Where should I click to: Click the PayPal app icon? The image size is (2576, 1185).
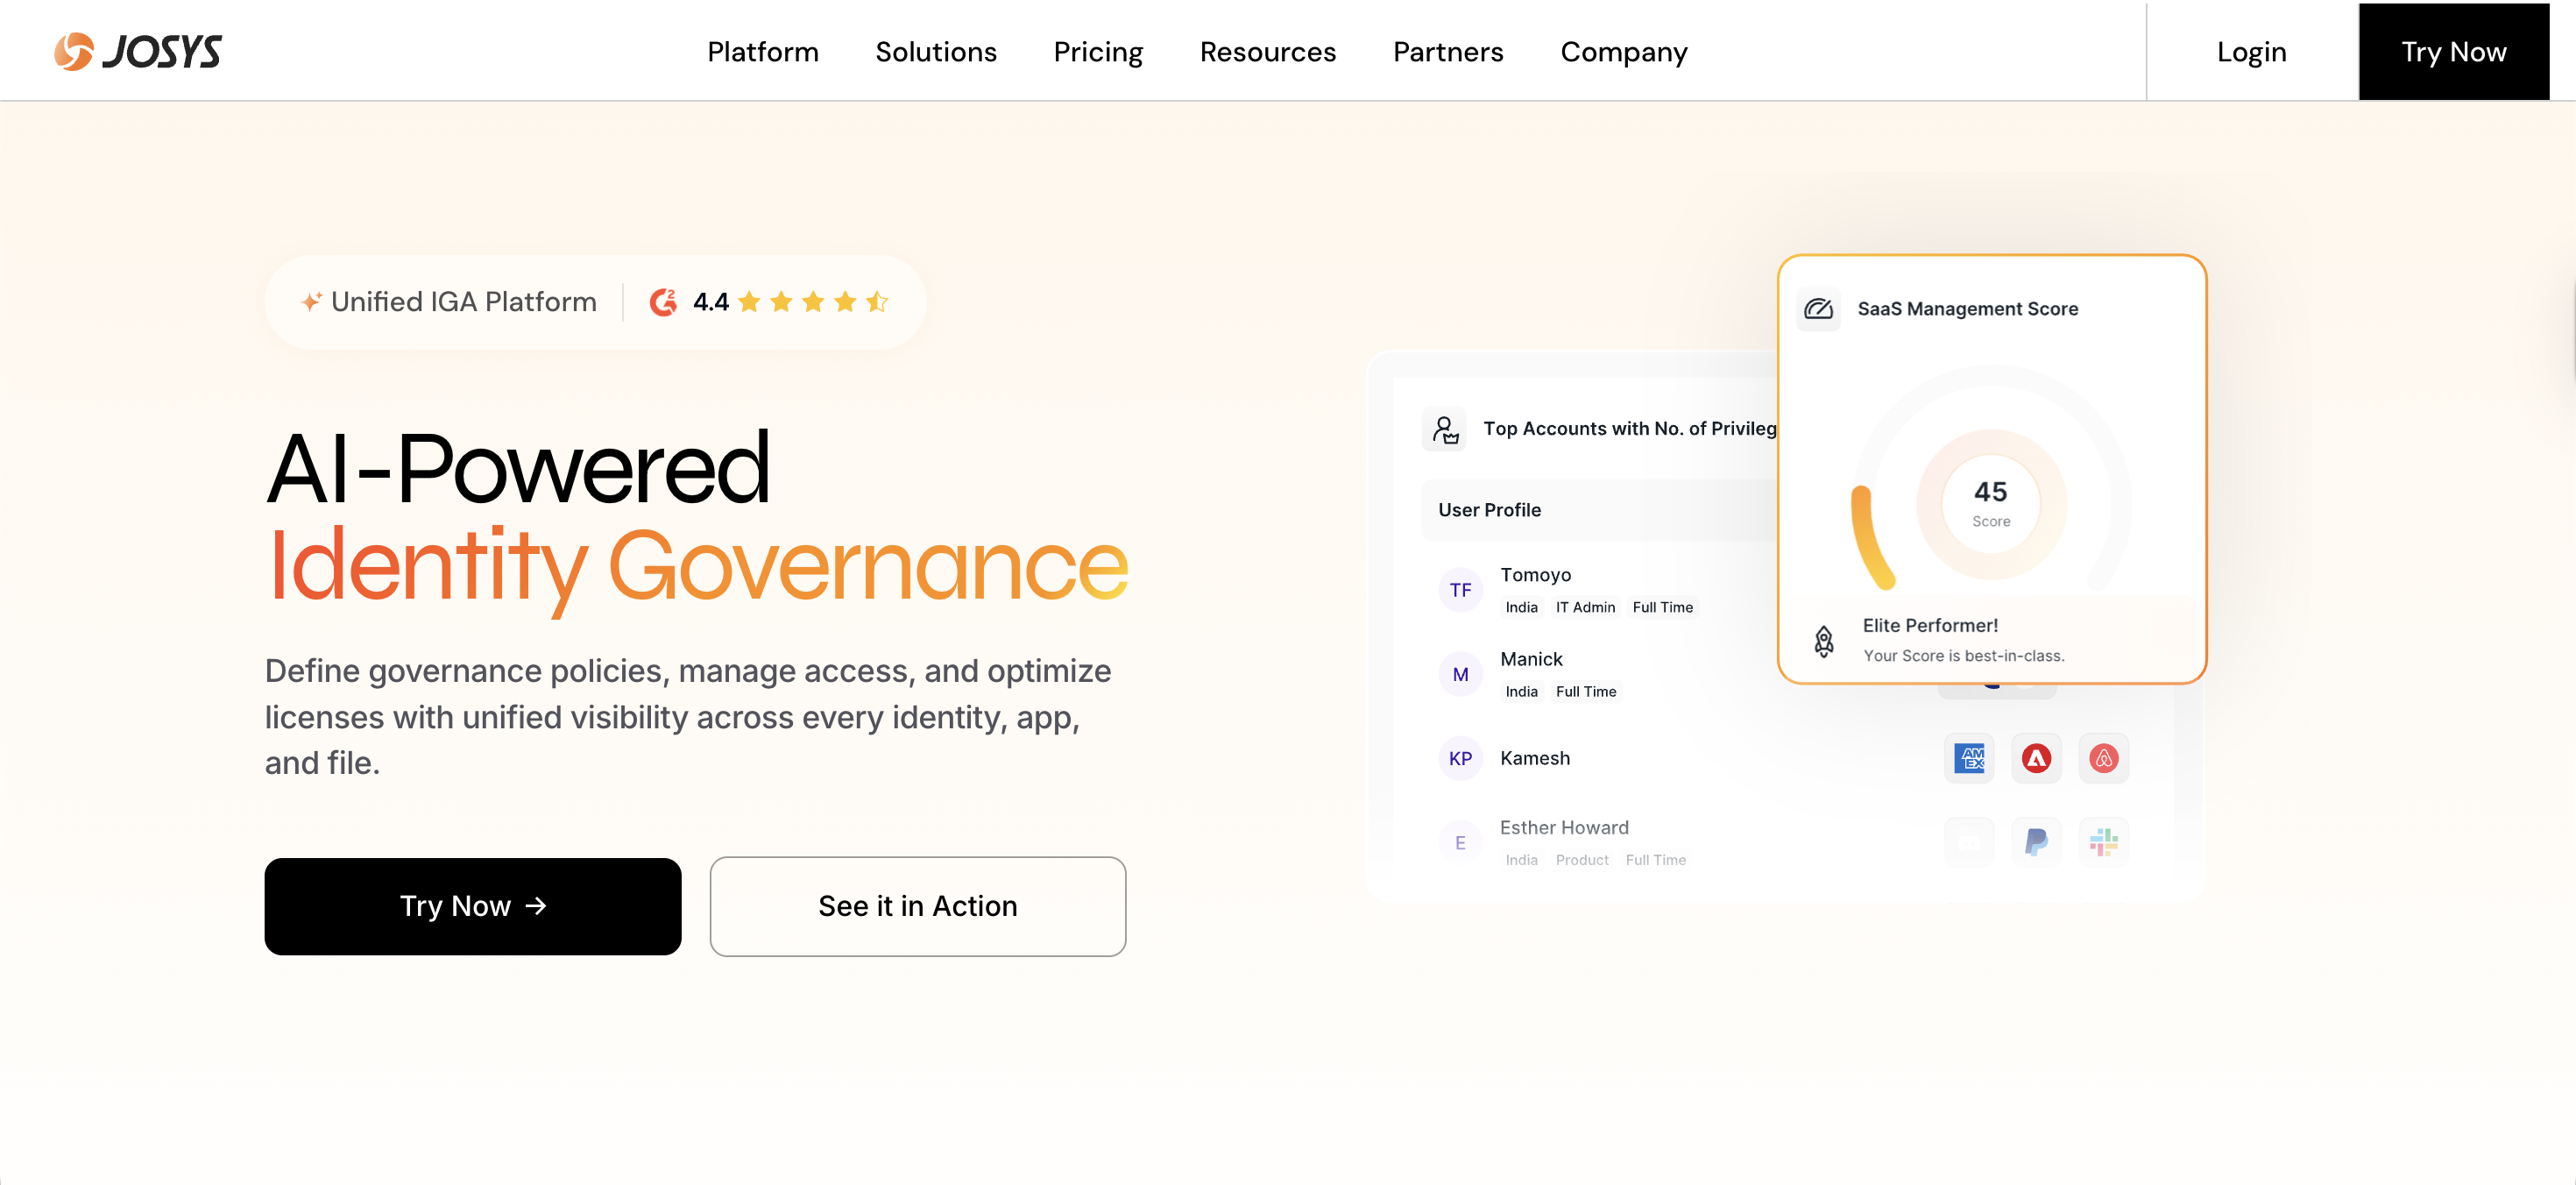(2036, 842)
